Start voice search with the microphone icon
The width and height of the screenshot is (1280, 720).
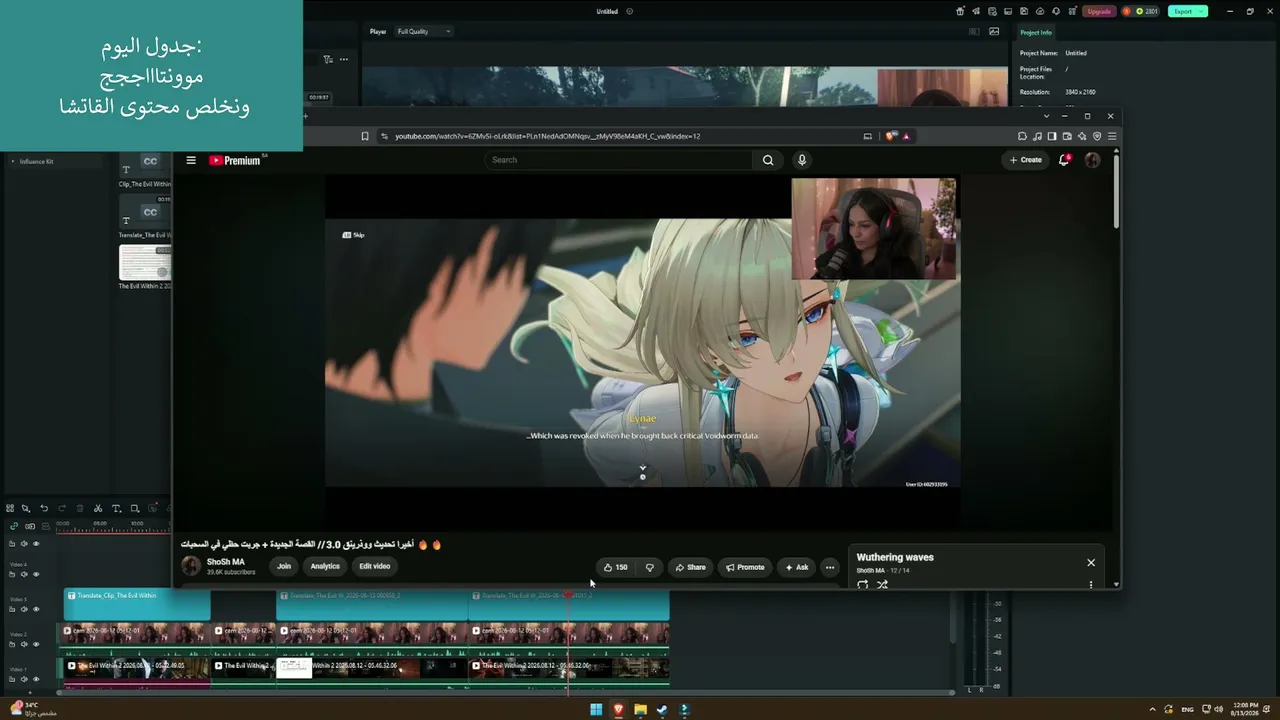point(801,160)
